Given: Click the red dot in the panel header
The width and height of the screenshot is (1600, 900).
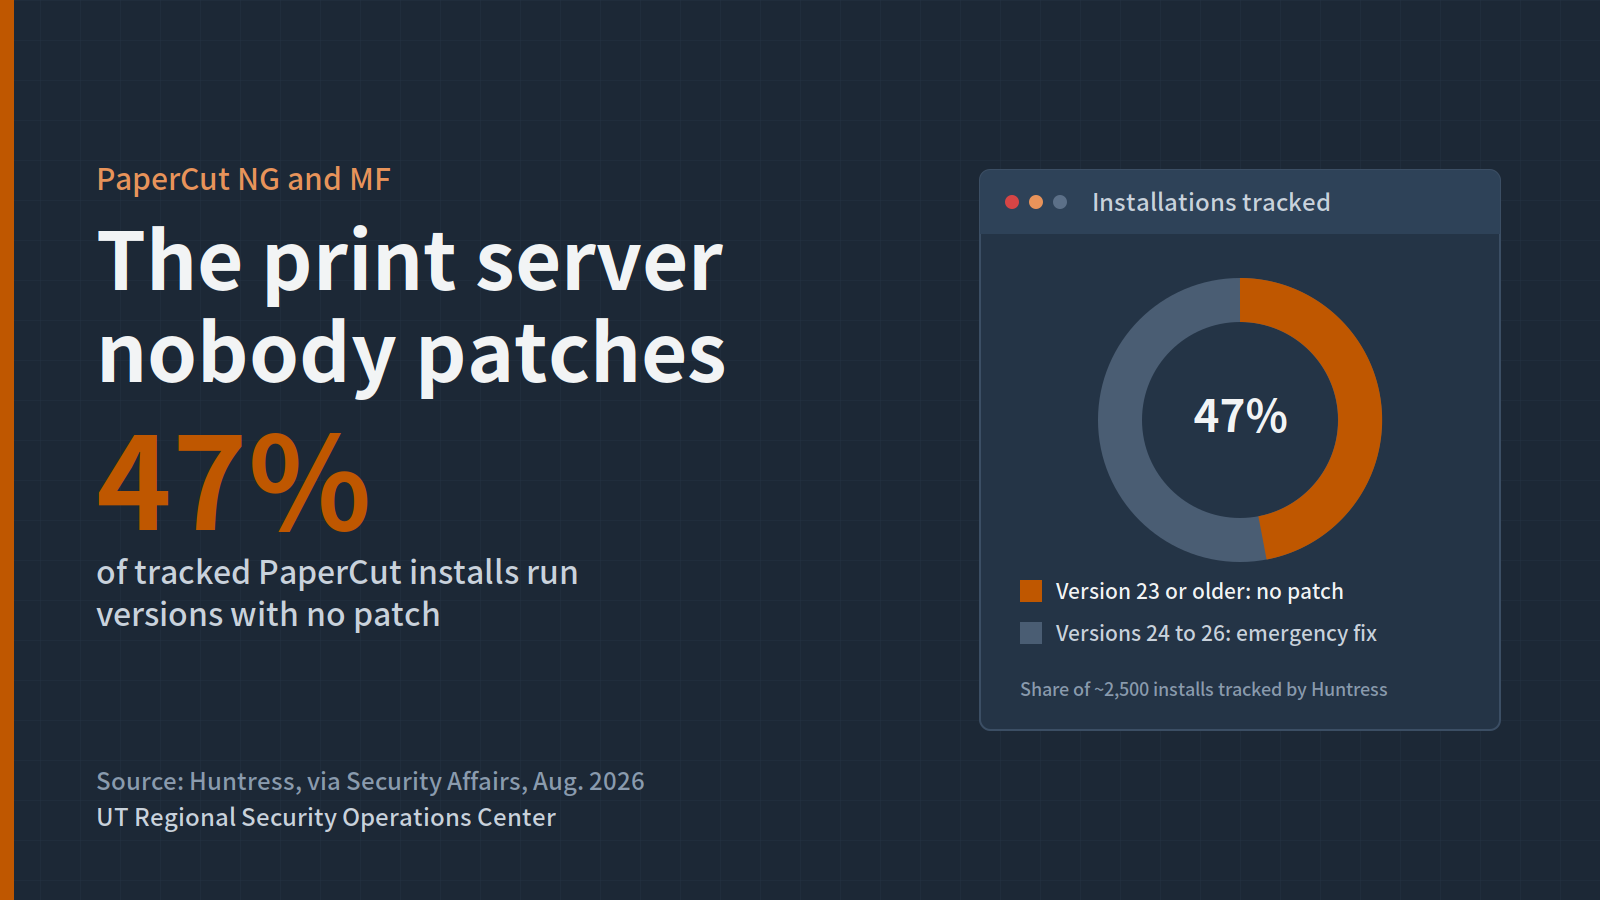Looking at the screenshot, I should click(1012, 202).
